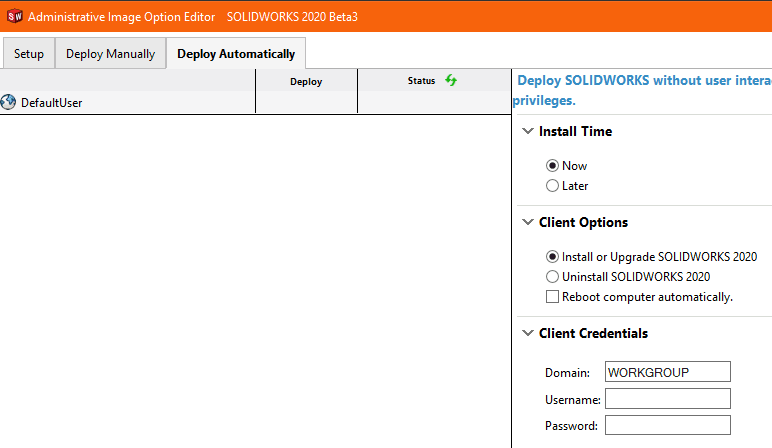Screen dimensions: 772x448
Task: Click the globe icon beside DefaultUser
Action: coord(8,102)
